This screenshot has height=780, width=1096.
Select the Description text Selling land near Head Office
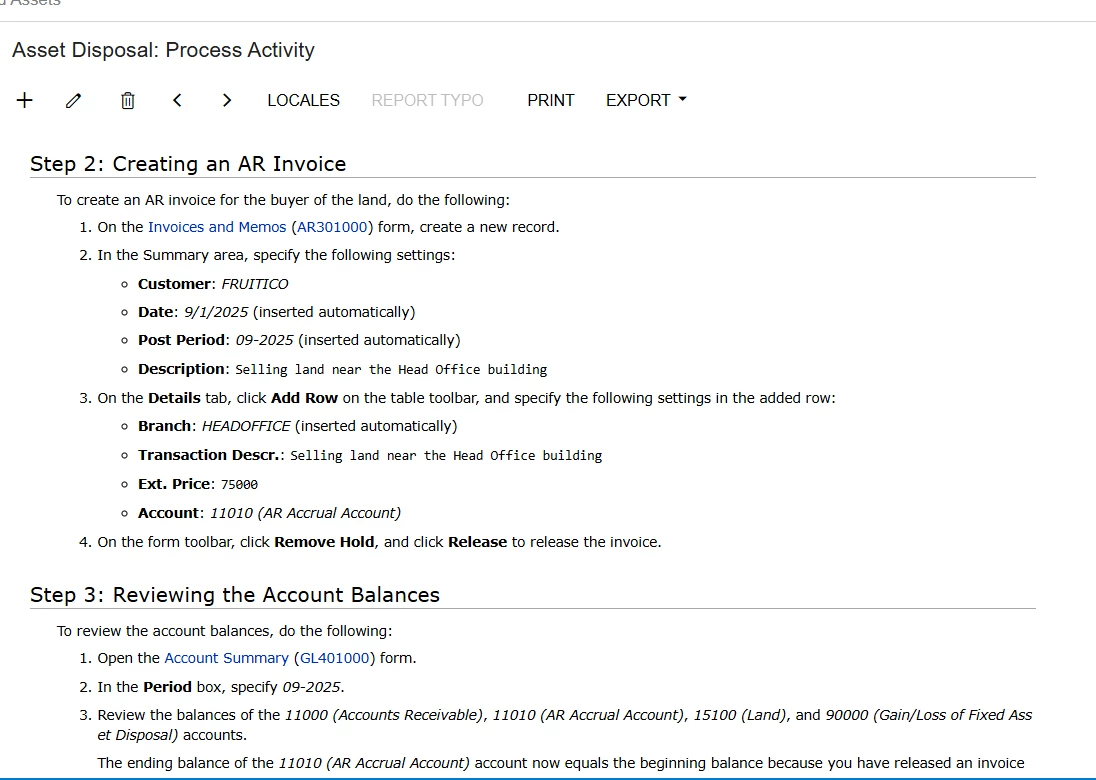coord(391,370)
